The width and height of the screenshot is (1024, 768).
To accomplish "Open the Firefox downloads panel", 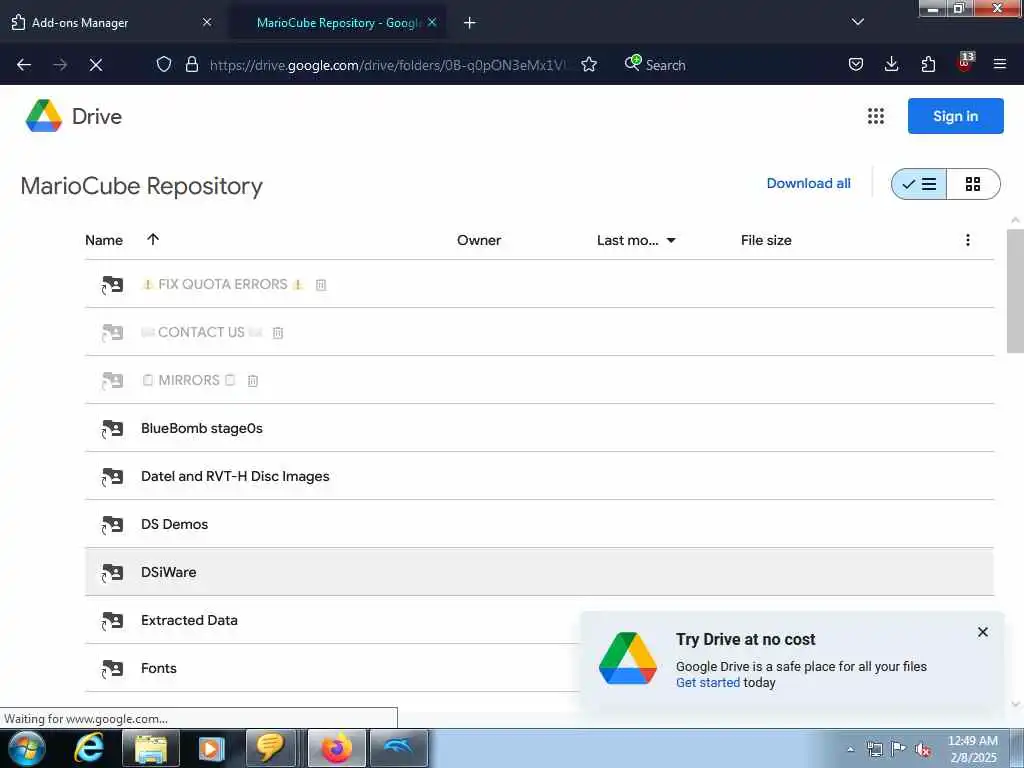I will [x=891, y=64].
